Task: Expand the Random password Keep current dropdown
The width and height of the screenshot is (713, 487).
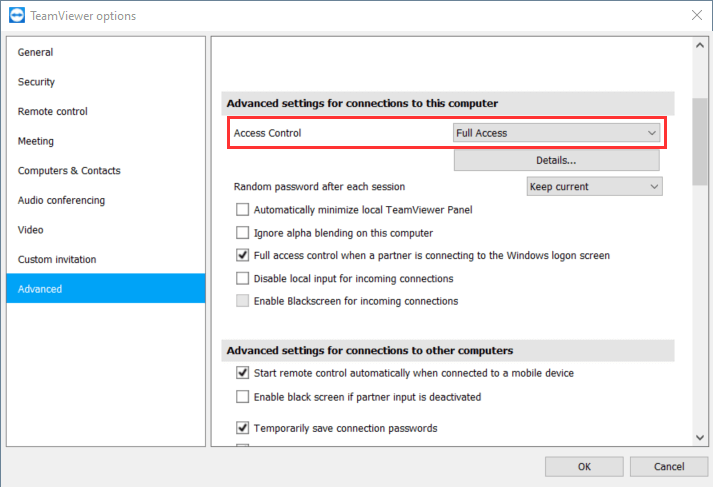Action: [x=594, y=186]
